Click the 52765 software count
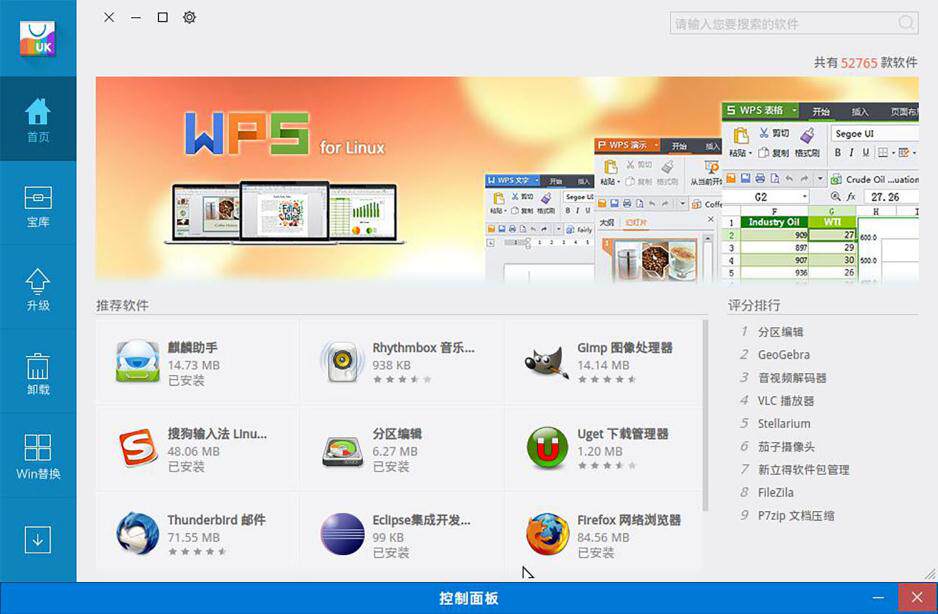 [x=859, y=63]
